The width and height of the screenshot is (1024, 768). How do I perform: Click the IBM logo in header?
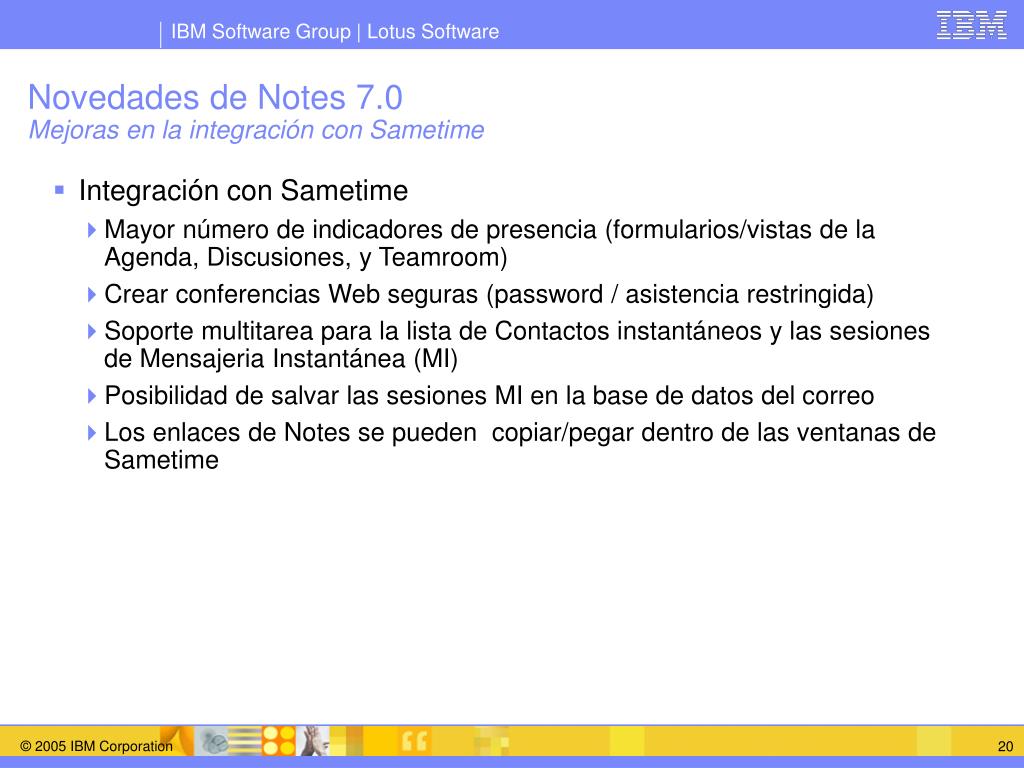(971, 25)
